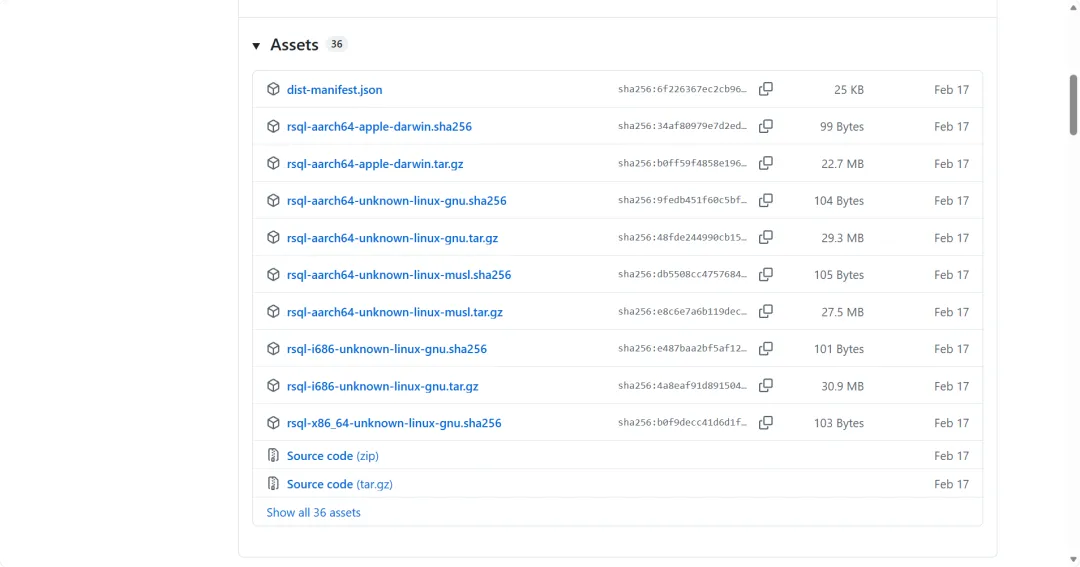Download rsql-aarch64-apple-darwin.tar.gz archive
Viewport: 1080px width, 567px height.
(x=374, y=164)
